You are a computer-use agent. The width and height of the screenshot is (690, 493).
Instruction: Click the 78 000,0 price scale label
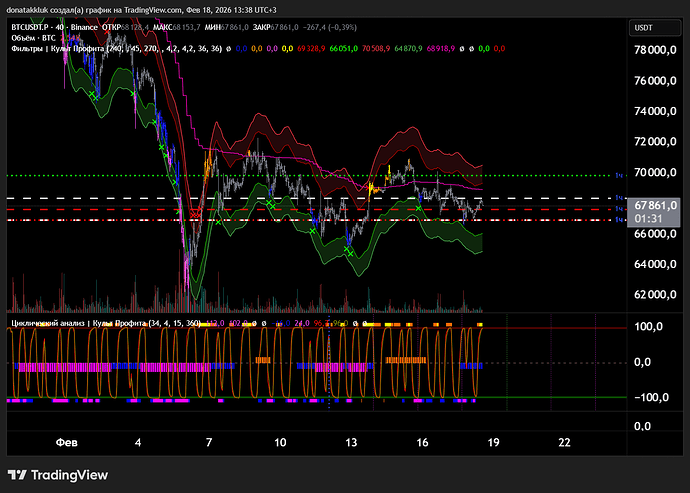pyautogui.click(x=656, y=50)
